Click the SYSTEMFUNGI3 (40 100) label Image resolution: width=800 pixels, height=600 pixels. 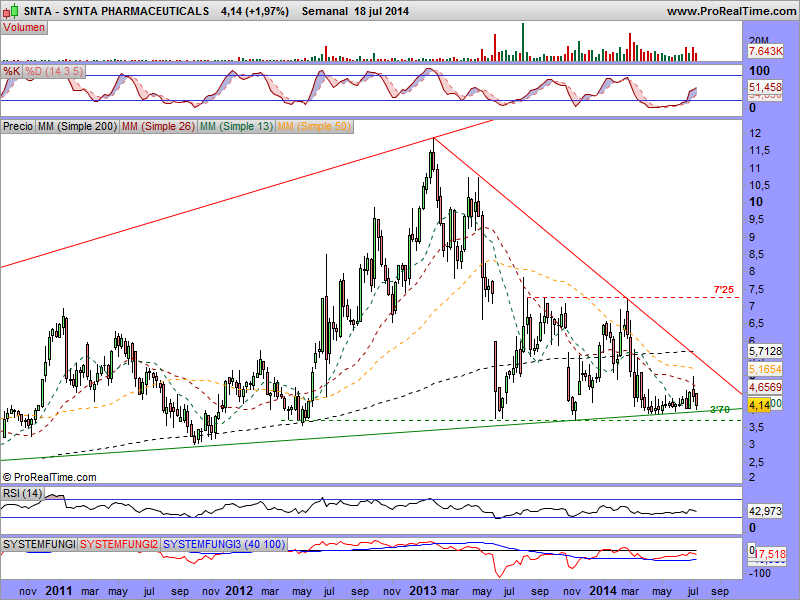(224, 544)
